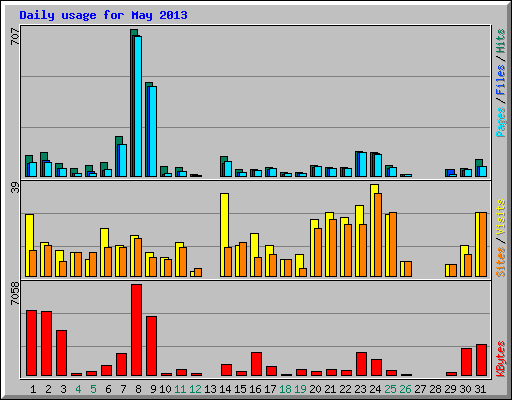
Task: Select the red KBytes bar for day 16
Action: pyautogui.click(x=256, y=364)
